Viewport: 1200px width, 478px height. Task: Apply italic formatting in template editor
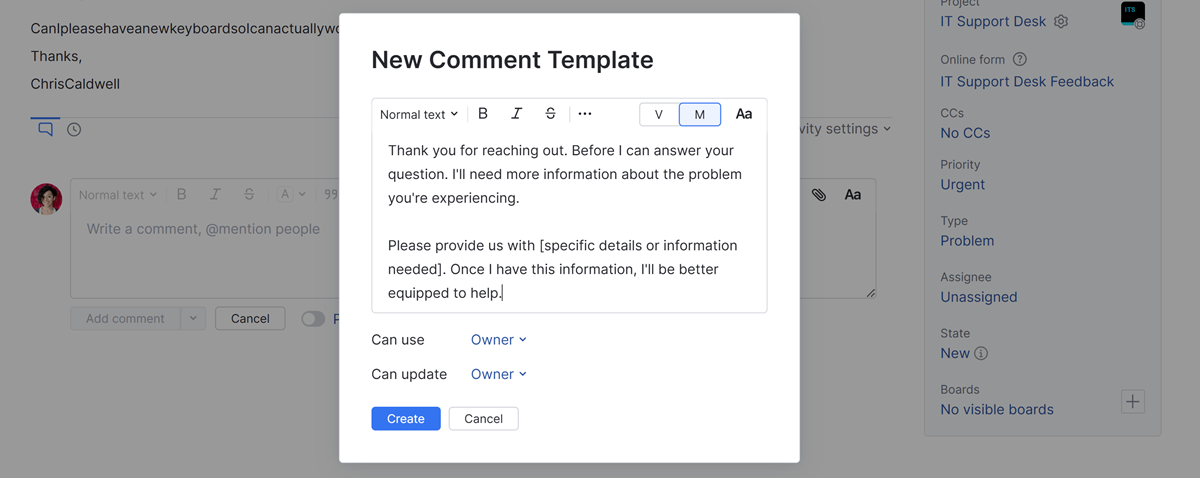click(516, 114)
